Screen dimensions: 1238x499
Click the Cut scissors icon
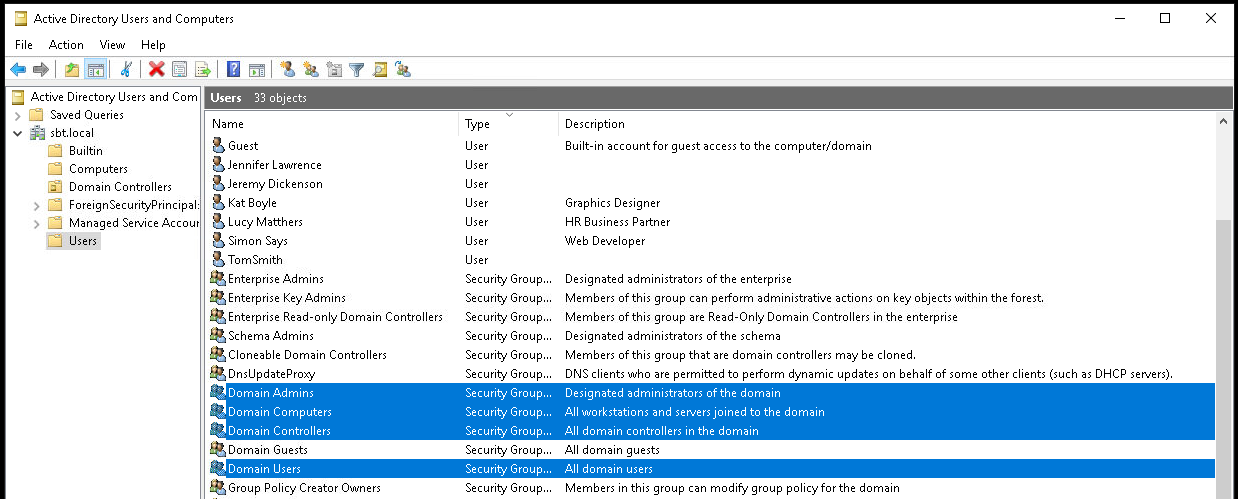(126, 69)
